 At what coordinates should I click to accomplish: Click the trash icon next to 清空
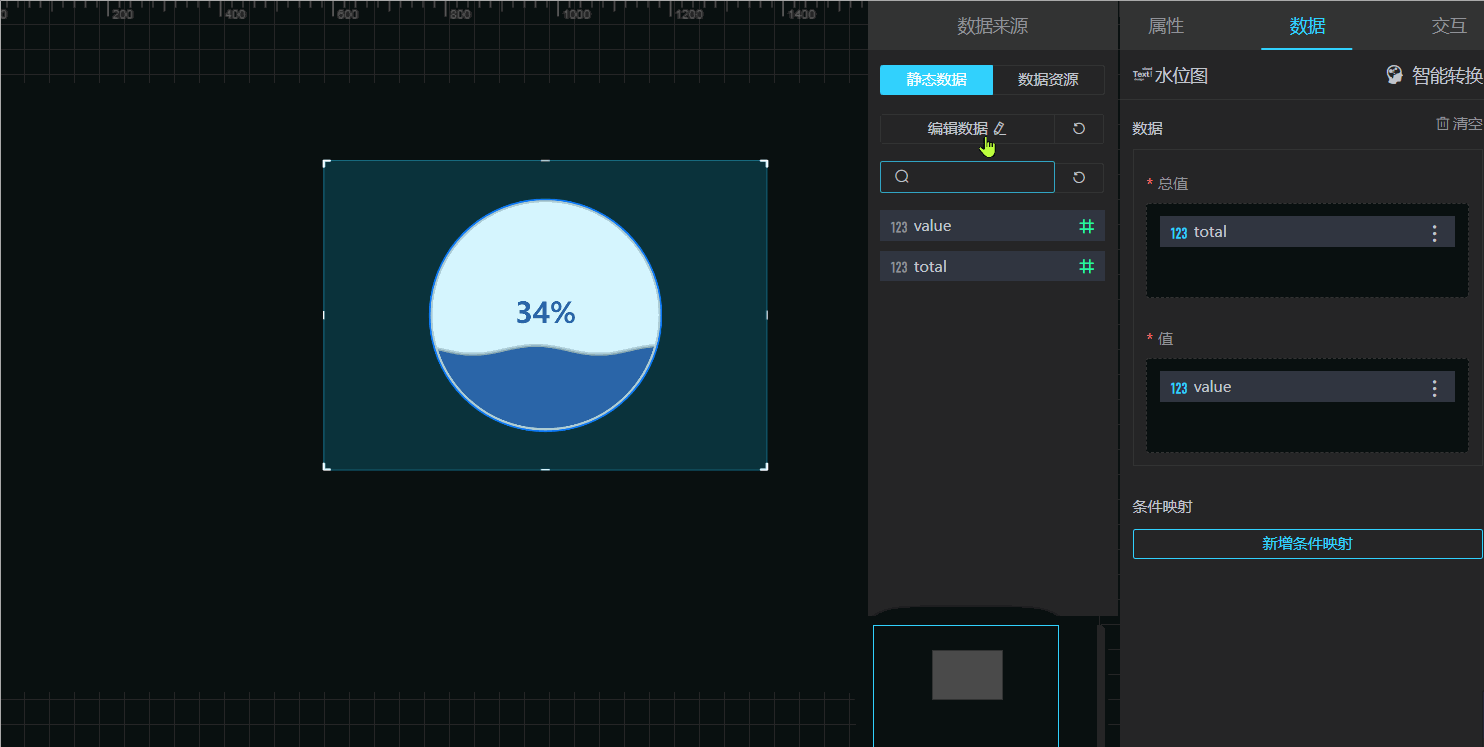tap(1442, 124)
